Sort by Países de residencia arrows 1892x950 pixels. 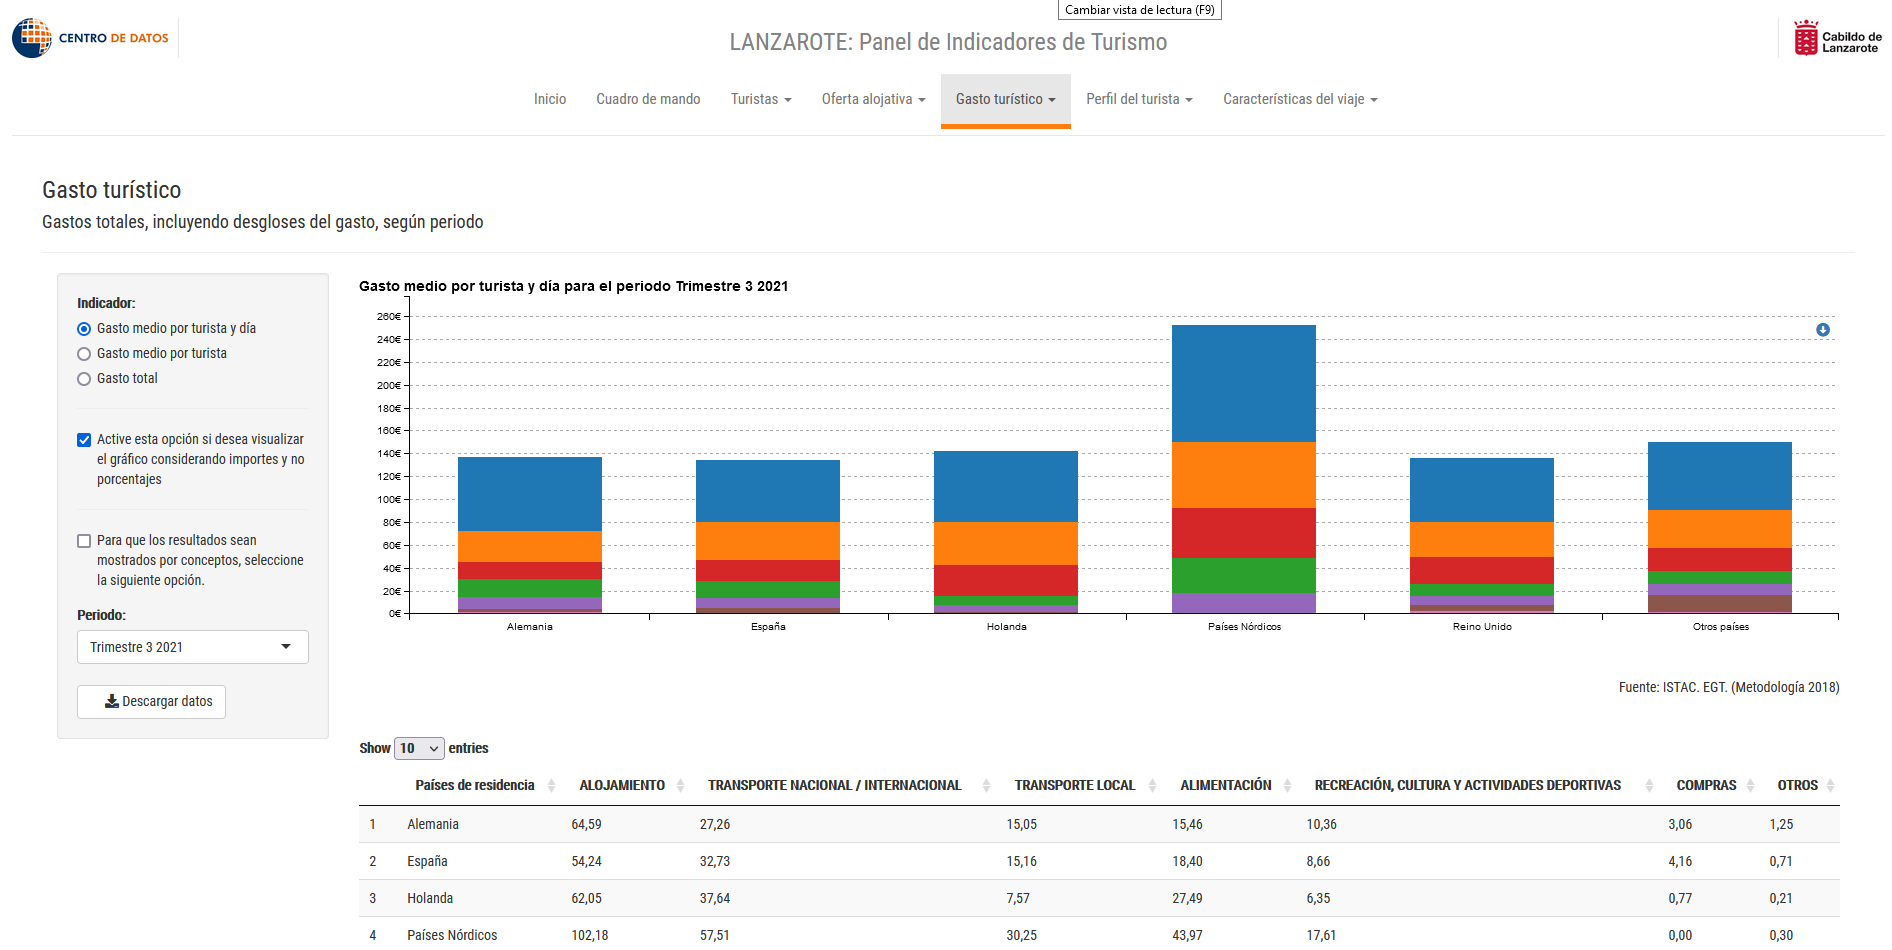coord(551,786)
